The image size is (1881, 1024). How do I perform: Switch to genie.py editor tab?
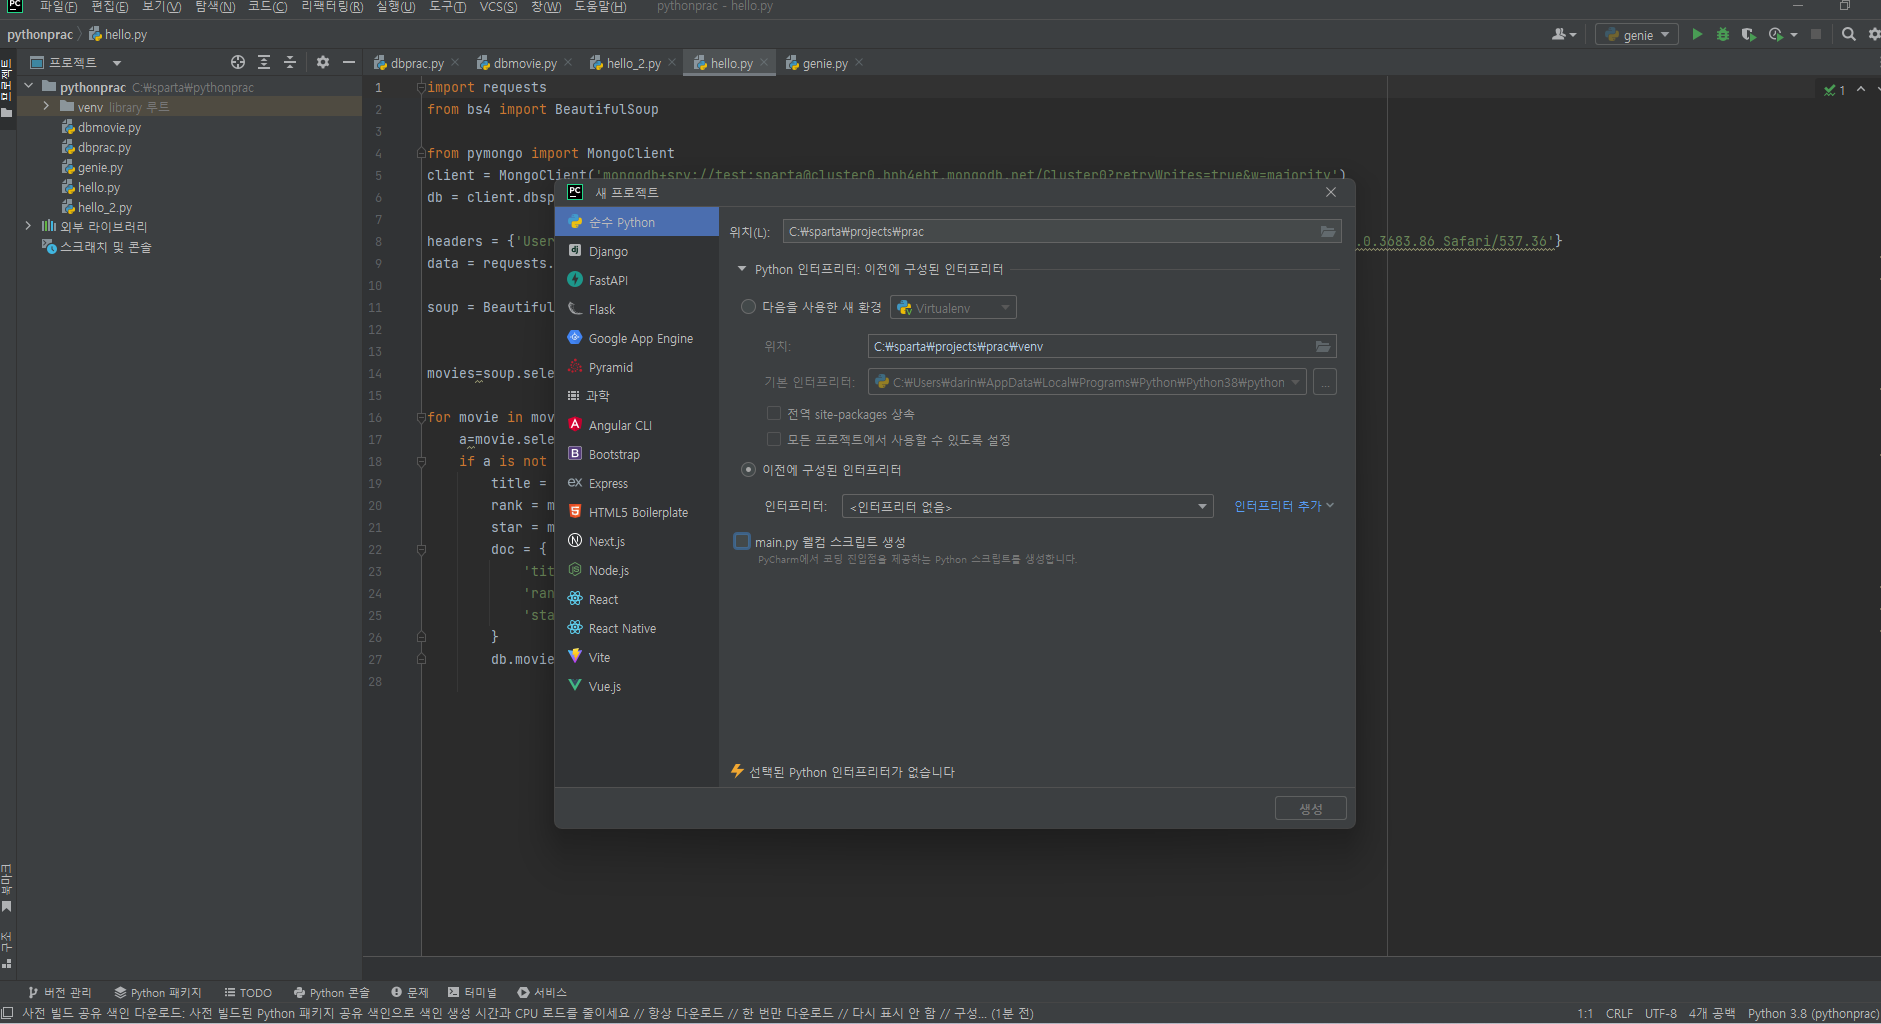(x=825, y=63)
